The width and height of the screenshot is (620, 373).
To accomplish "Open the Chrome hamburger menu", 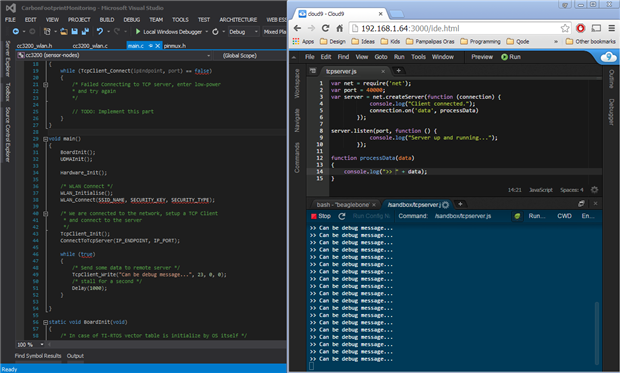I will (x=611, y=28).
